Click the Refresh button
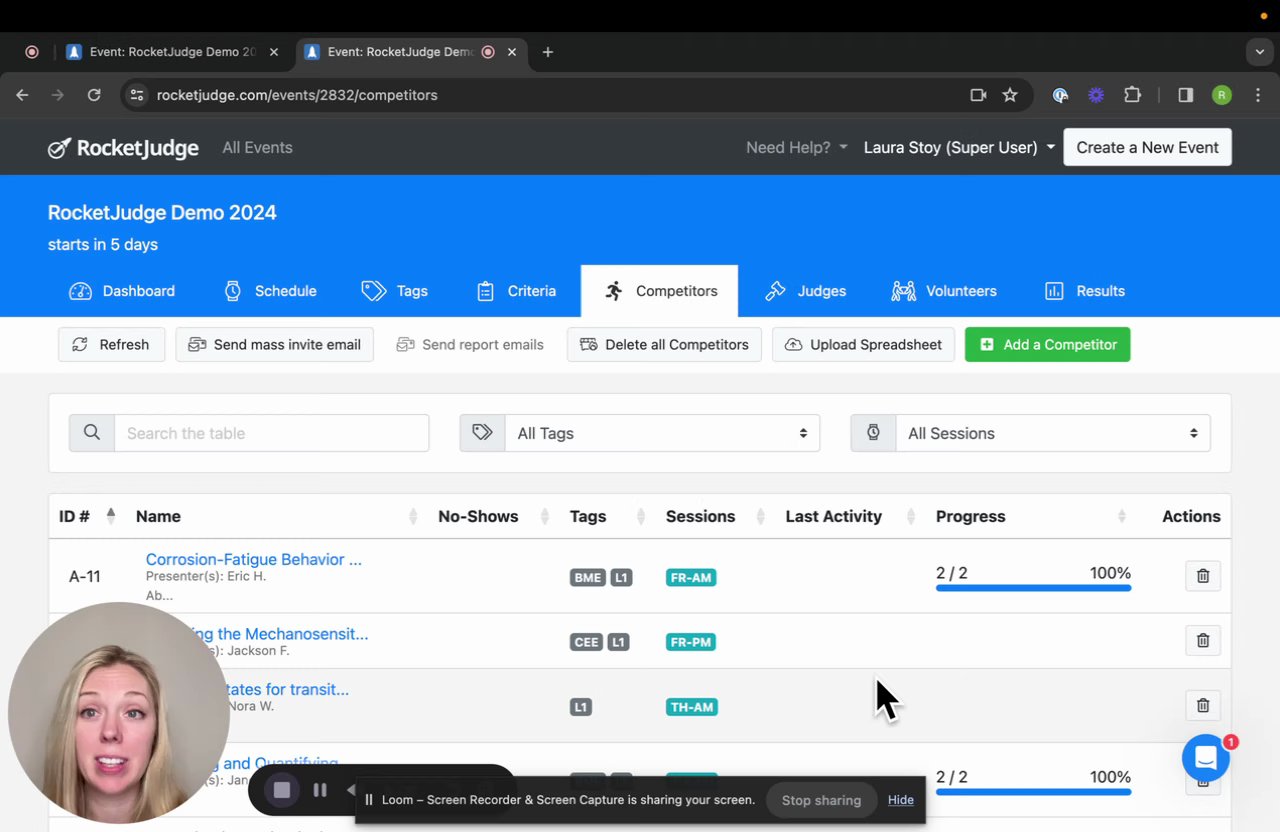This screenshot has width=1280, height=832. (111, 345)
